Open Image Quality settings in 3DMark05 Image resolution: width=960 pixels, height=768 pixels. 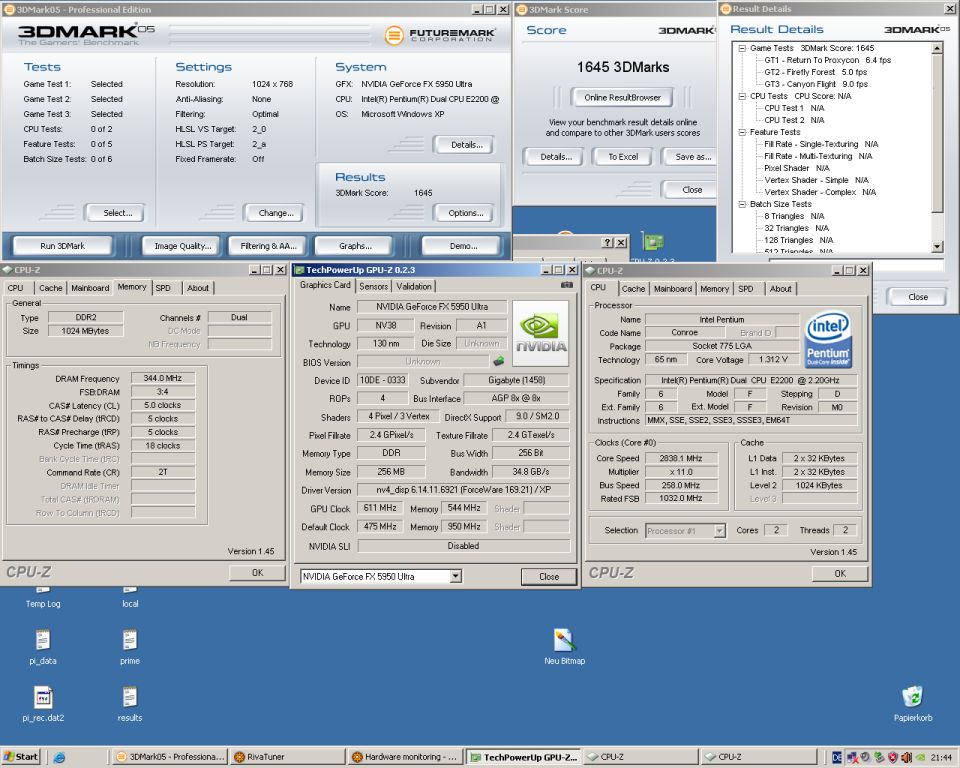[x=182, y=246]
